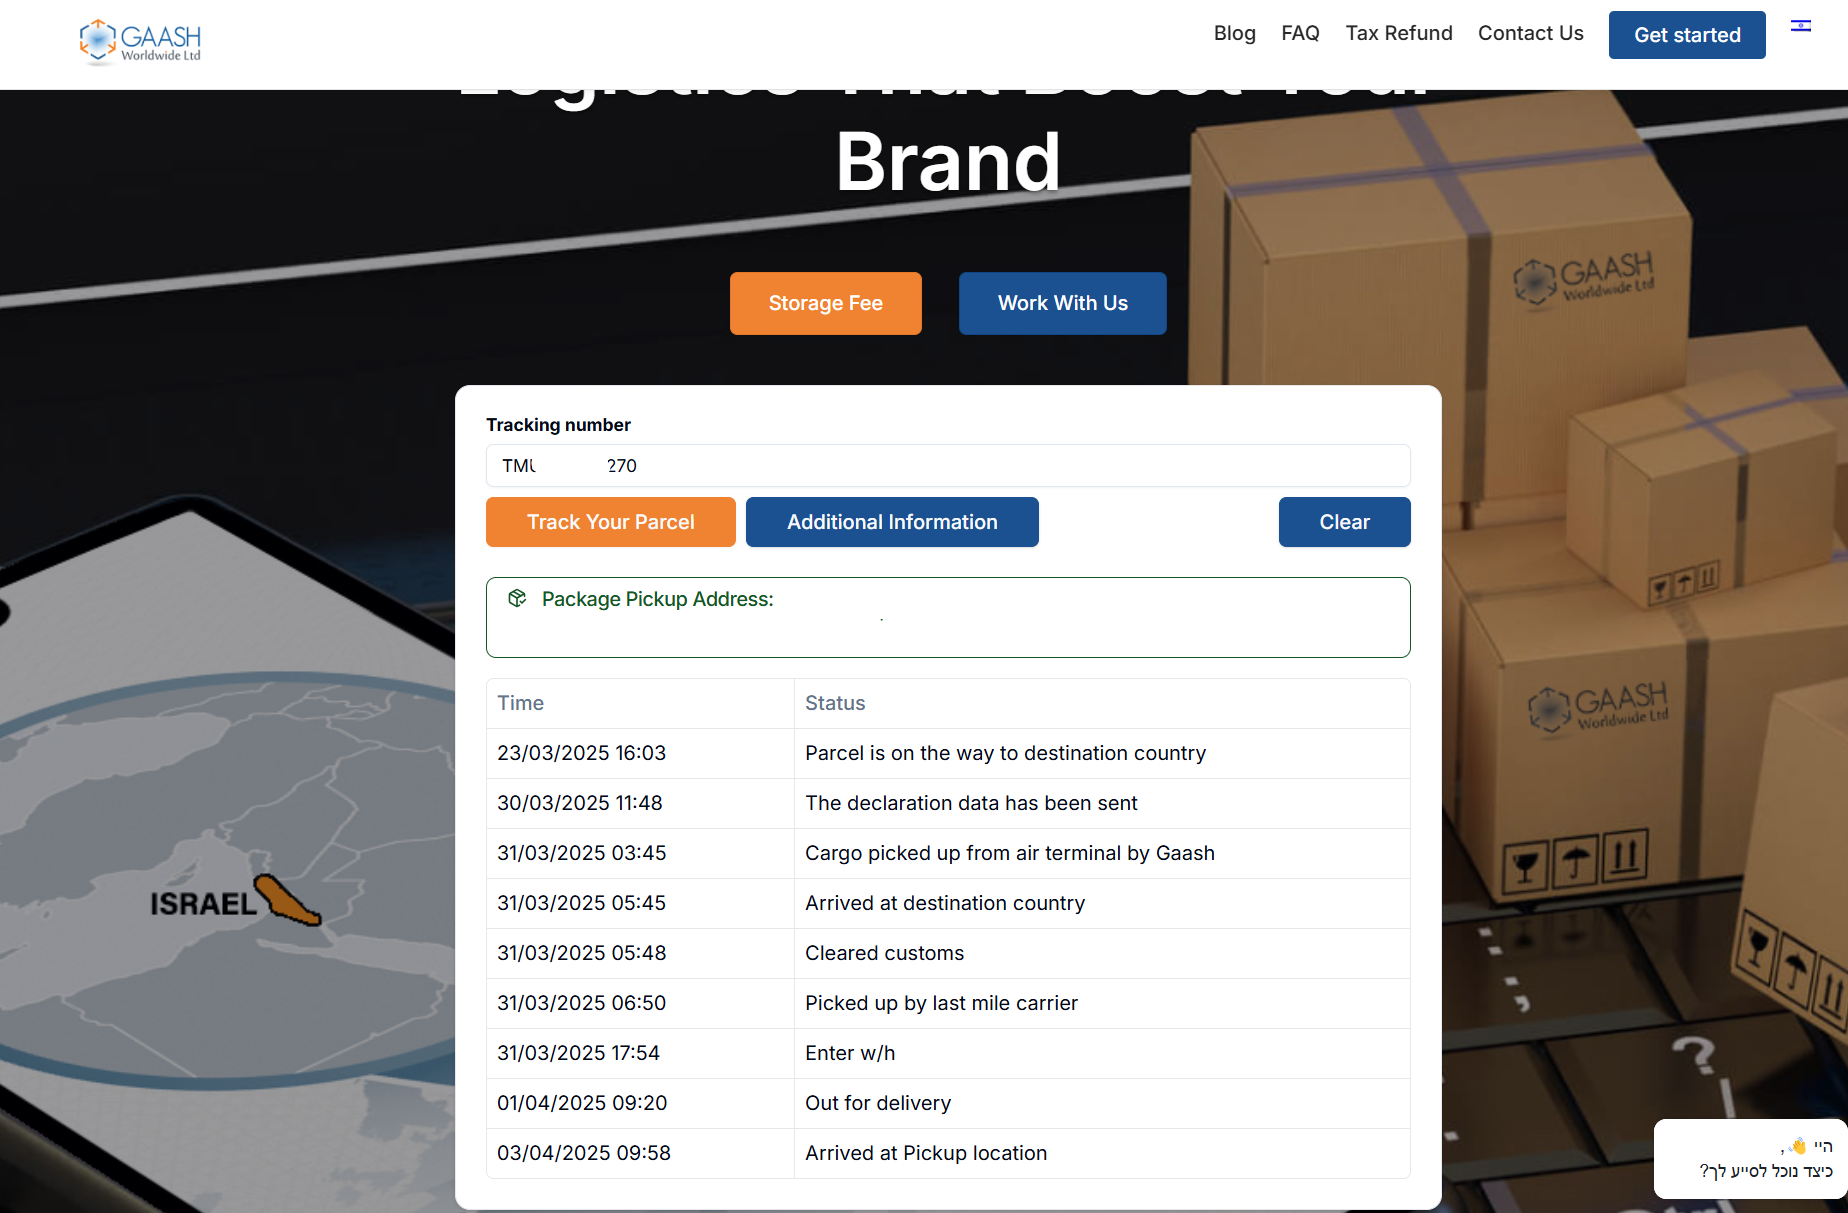Click the 'Tracking number' field label
The image size is (1848, 1213).
558,425
